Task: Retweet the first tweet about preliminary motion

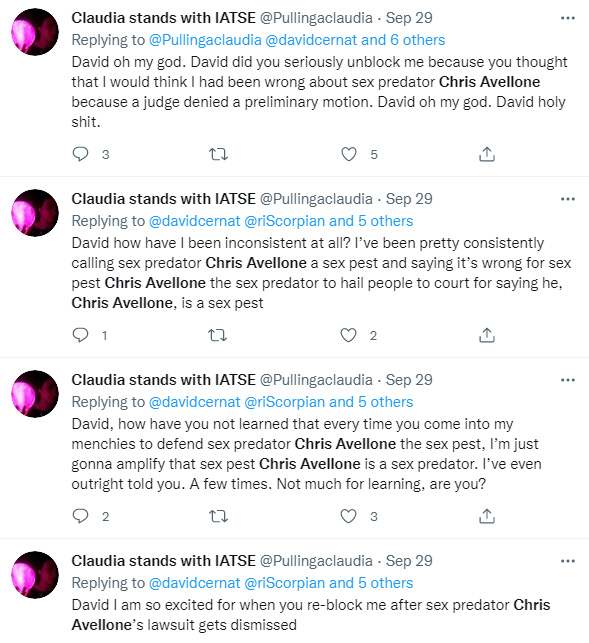Action: click(218, 154)
